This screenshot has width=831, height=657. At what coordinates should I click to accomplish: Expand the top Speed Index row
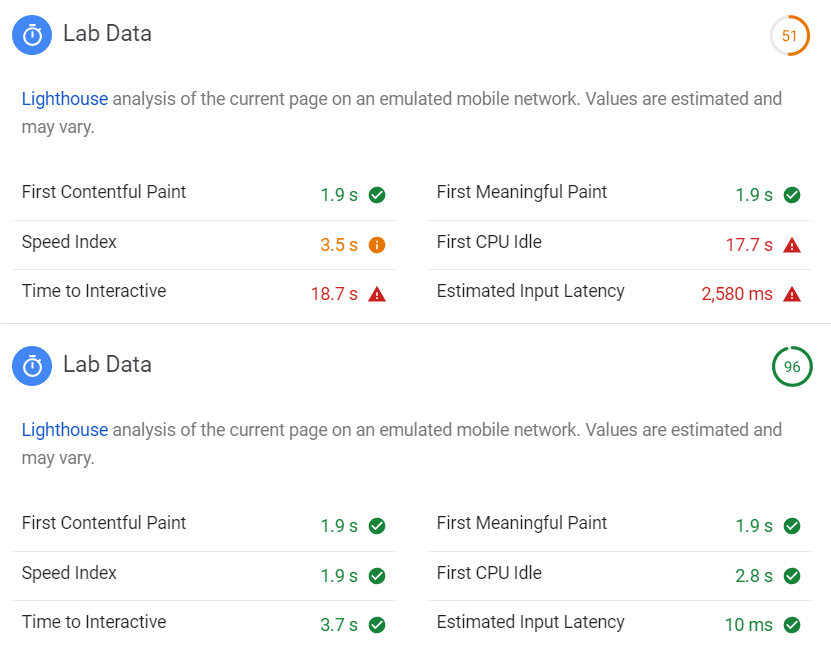(x=69, y=242)
